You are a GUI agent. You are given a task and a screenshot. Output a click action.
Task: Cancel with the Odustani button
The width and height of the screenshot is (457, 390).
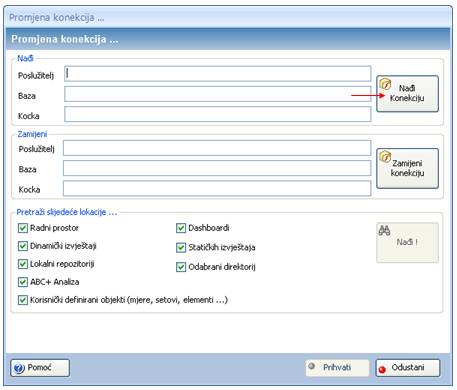click(408, 368)
